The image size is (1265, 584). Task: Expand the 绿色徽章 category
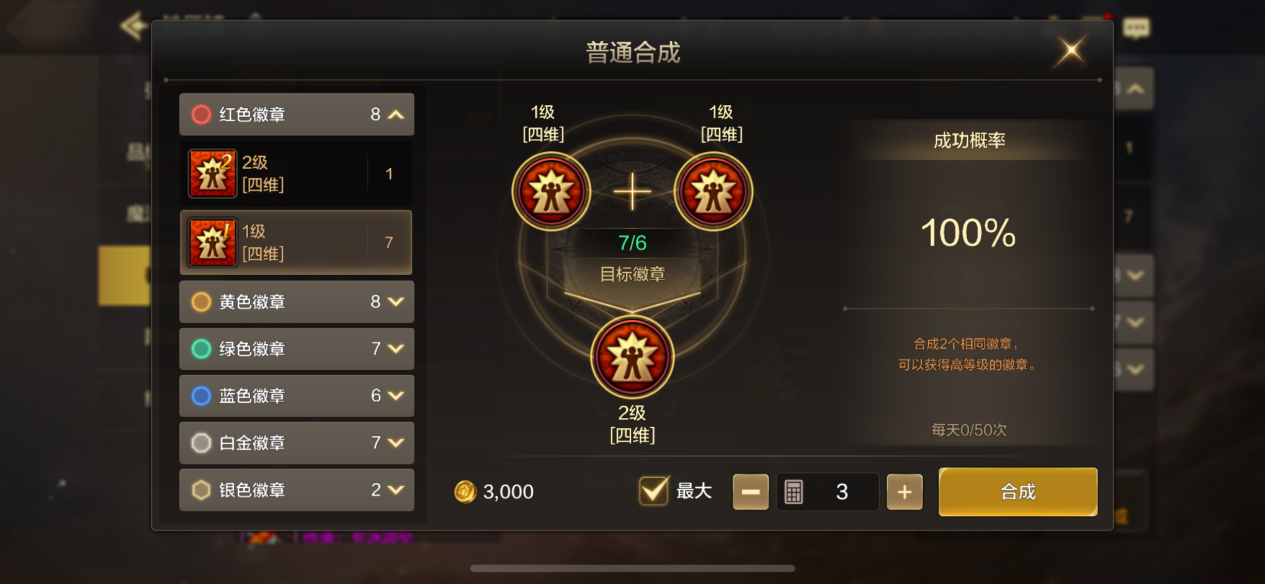[296, 349]
